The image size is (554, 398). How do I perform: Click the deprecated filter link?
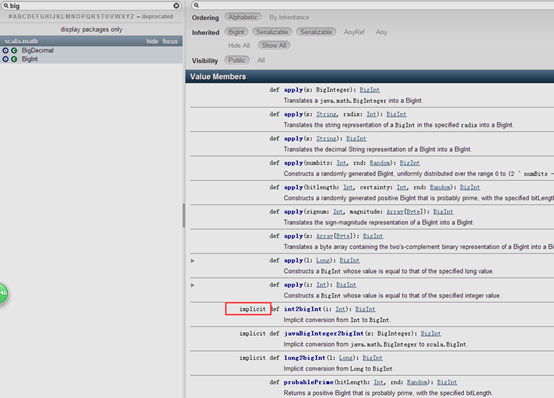tap(157, 17)
